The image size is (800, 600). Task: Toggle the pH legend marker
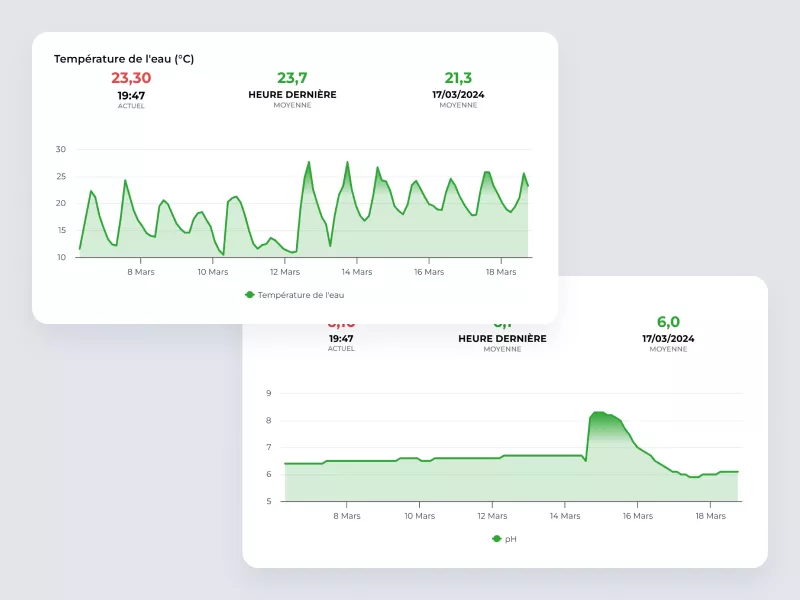(496, 539)
